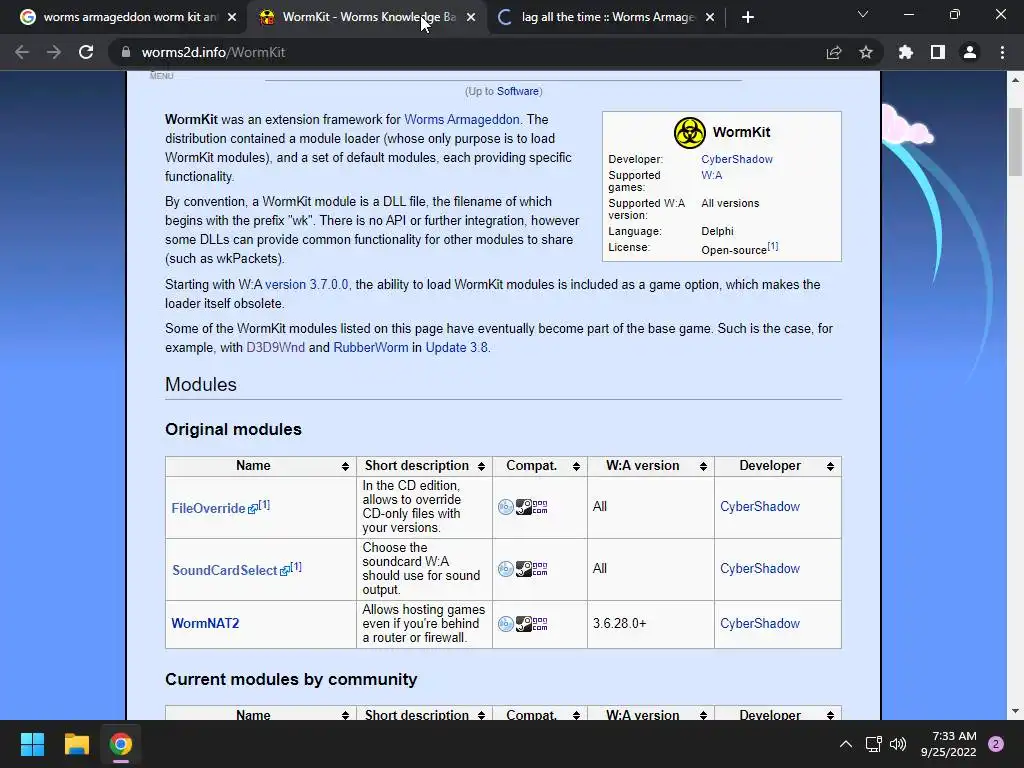Open the RubberWorm link

pos(370,347)
